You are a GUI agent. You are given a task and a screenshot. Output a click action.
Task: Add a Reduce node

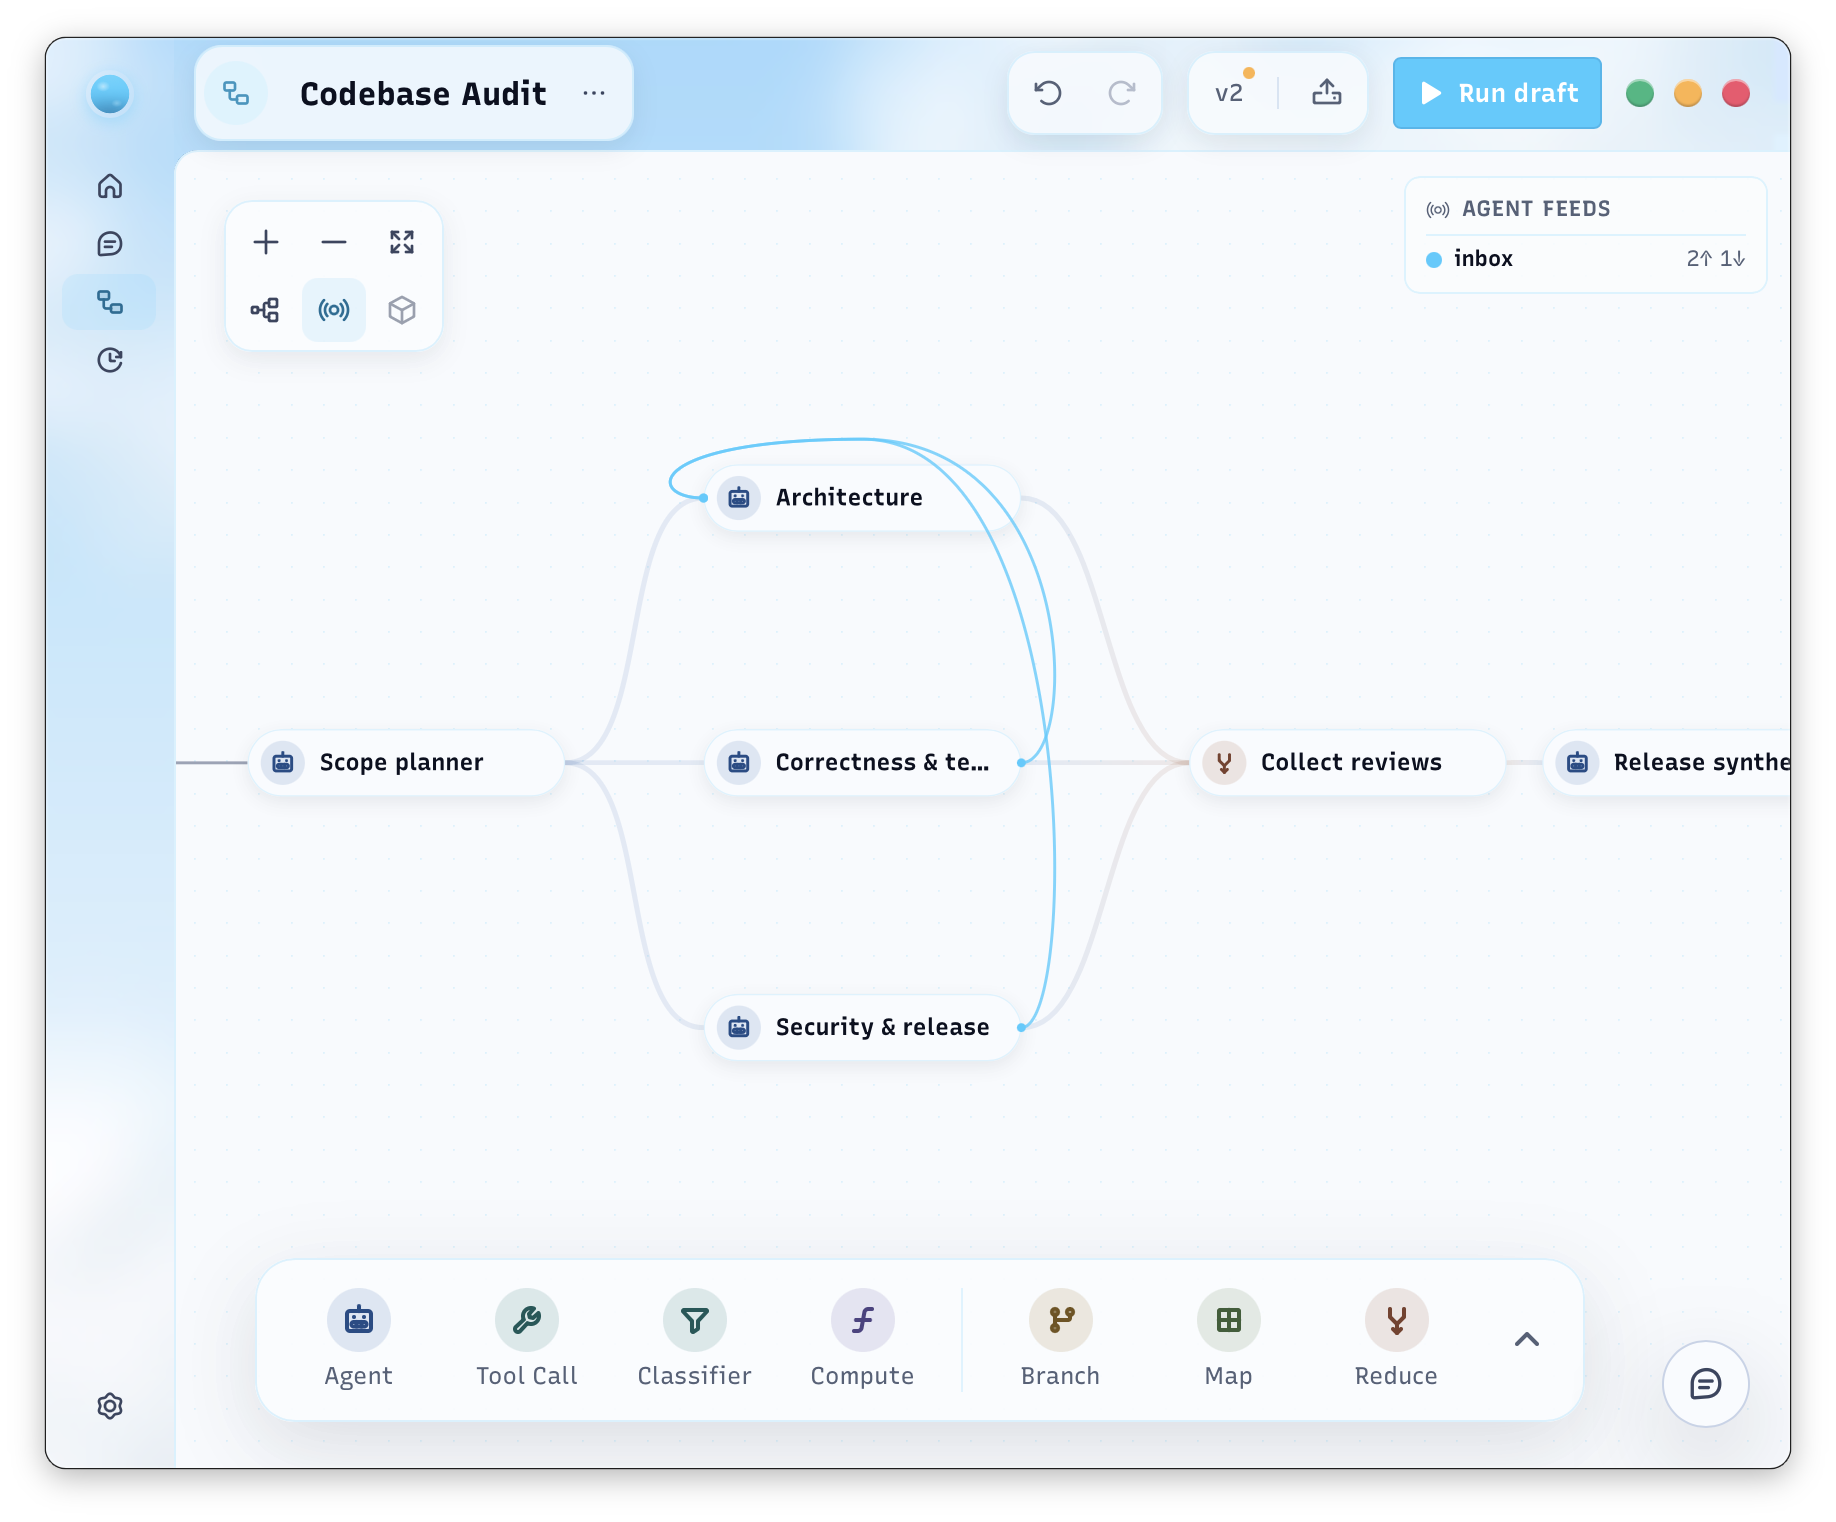(x=1397, y=1339)
